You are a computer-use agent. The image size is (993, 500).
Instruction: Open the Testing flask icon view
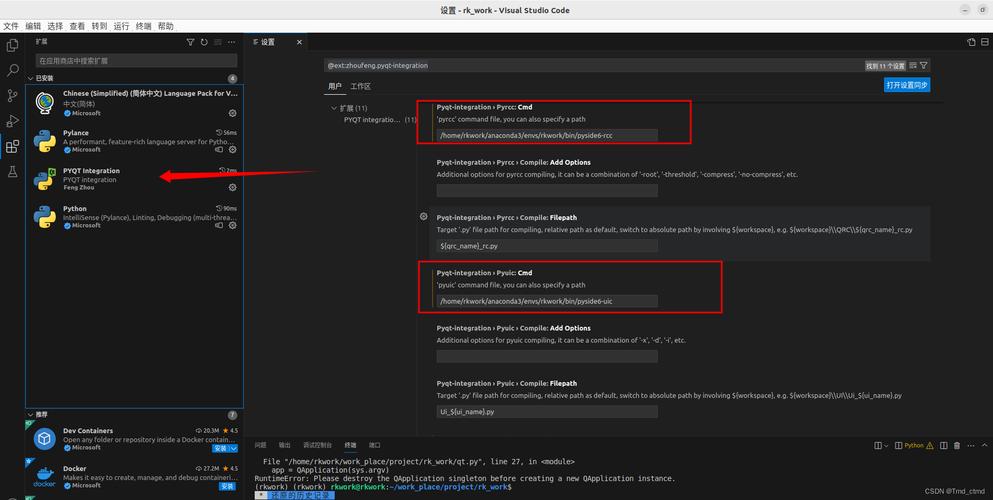tap(12, 172)
